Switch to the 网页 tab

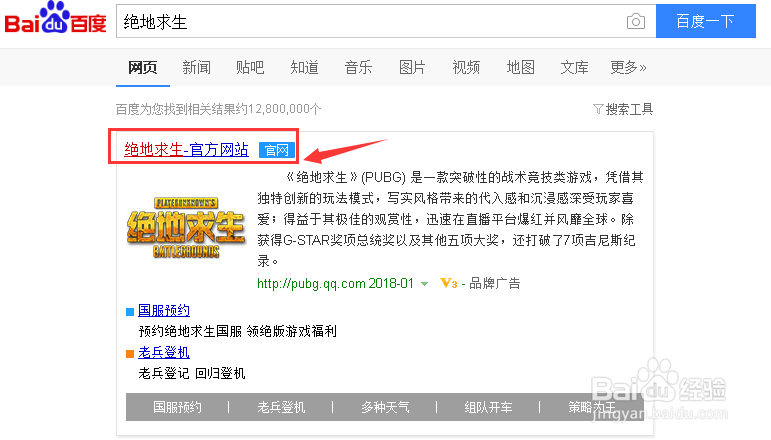[143, 67]
